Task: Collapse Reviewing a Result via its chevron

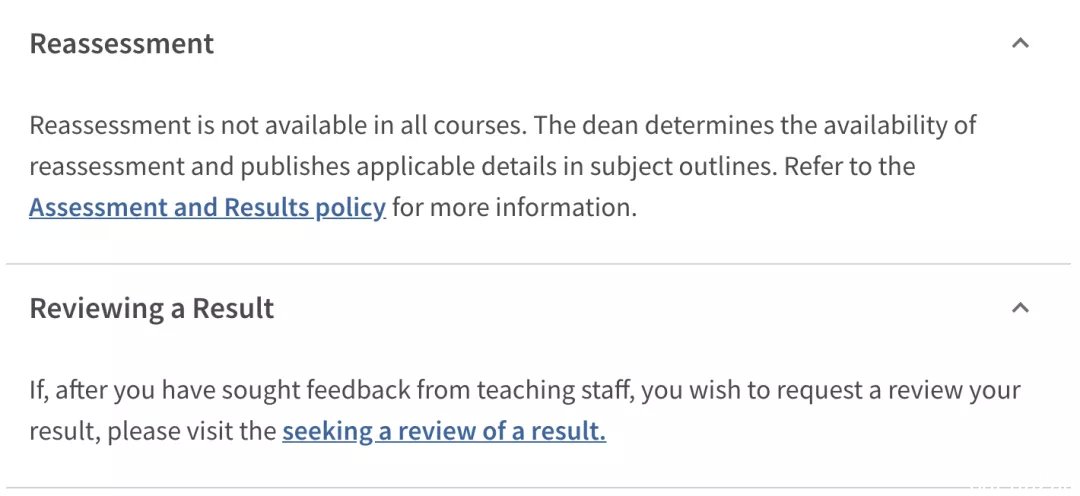Action: 1020,308
